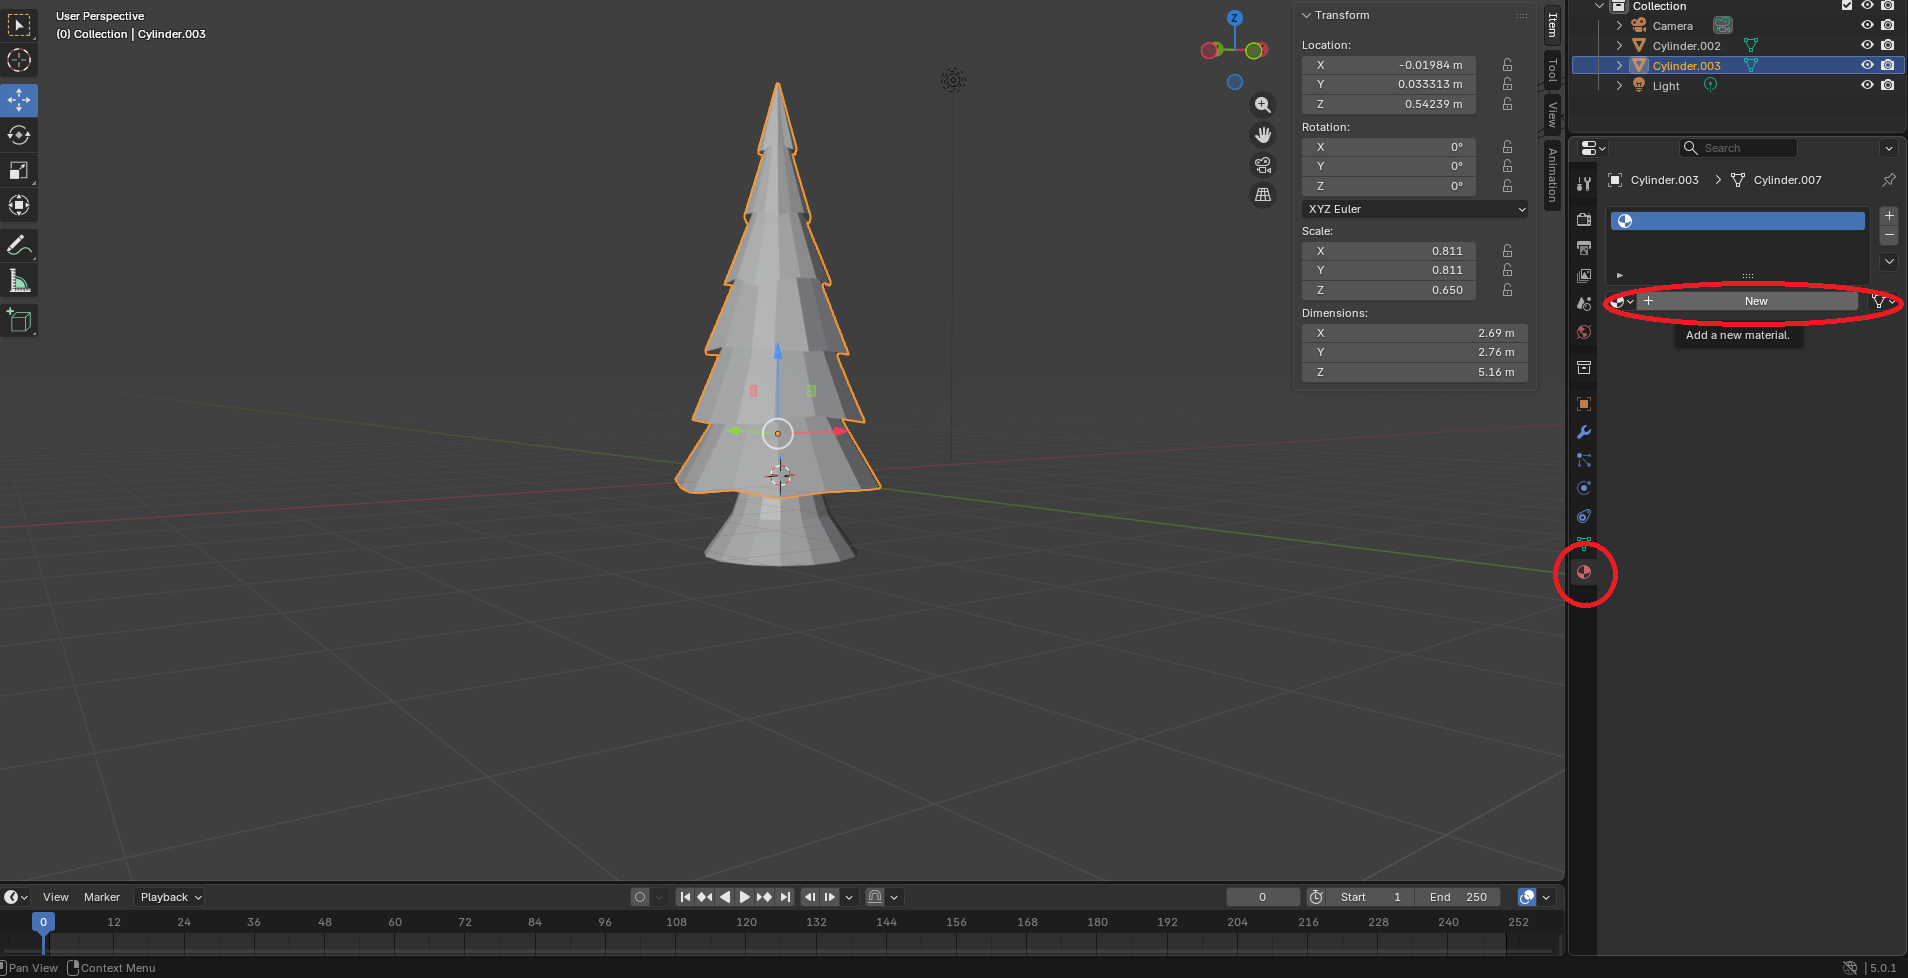Click New to add a material

coord(1755,301)
